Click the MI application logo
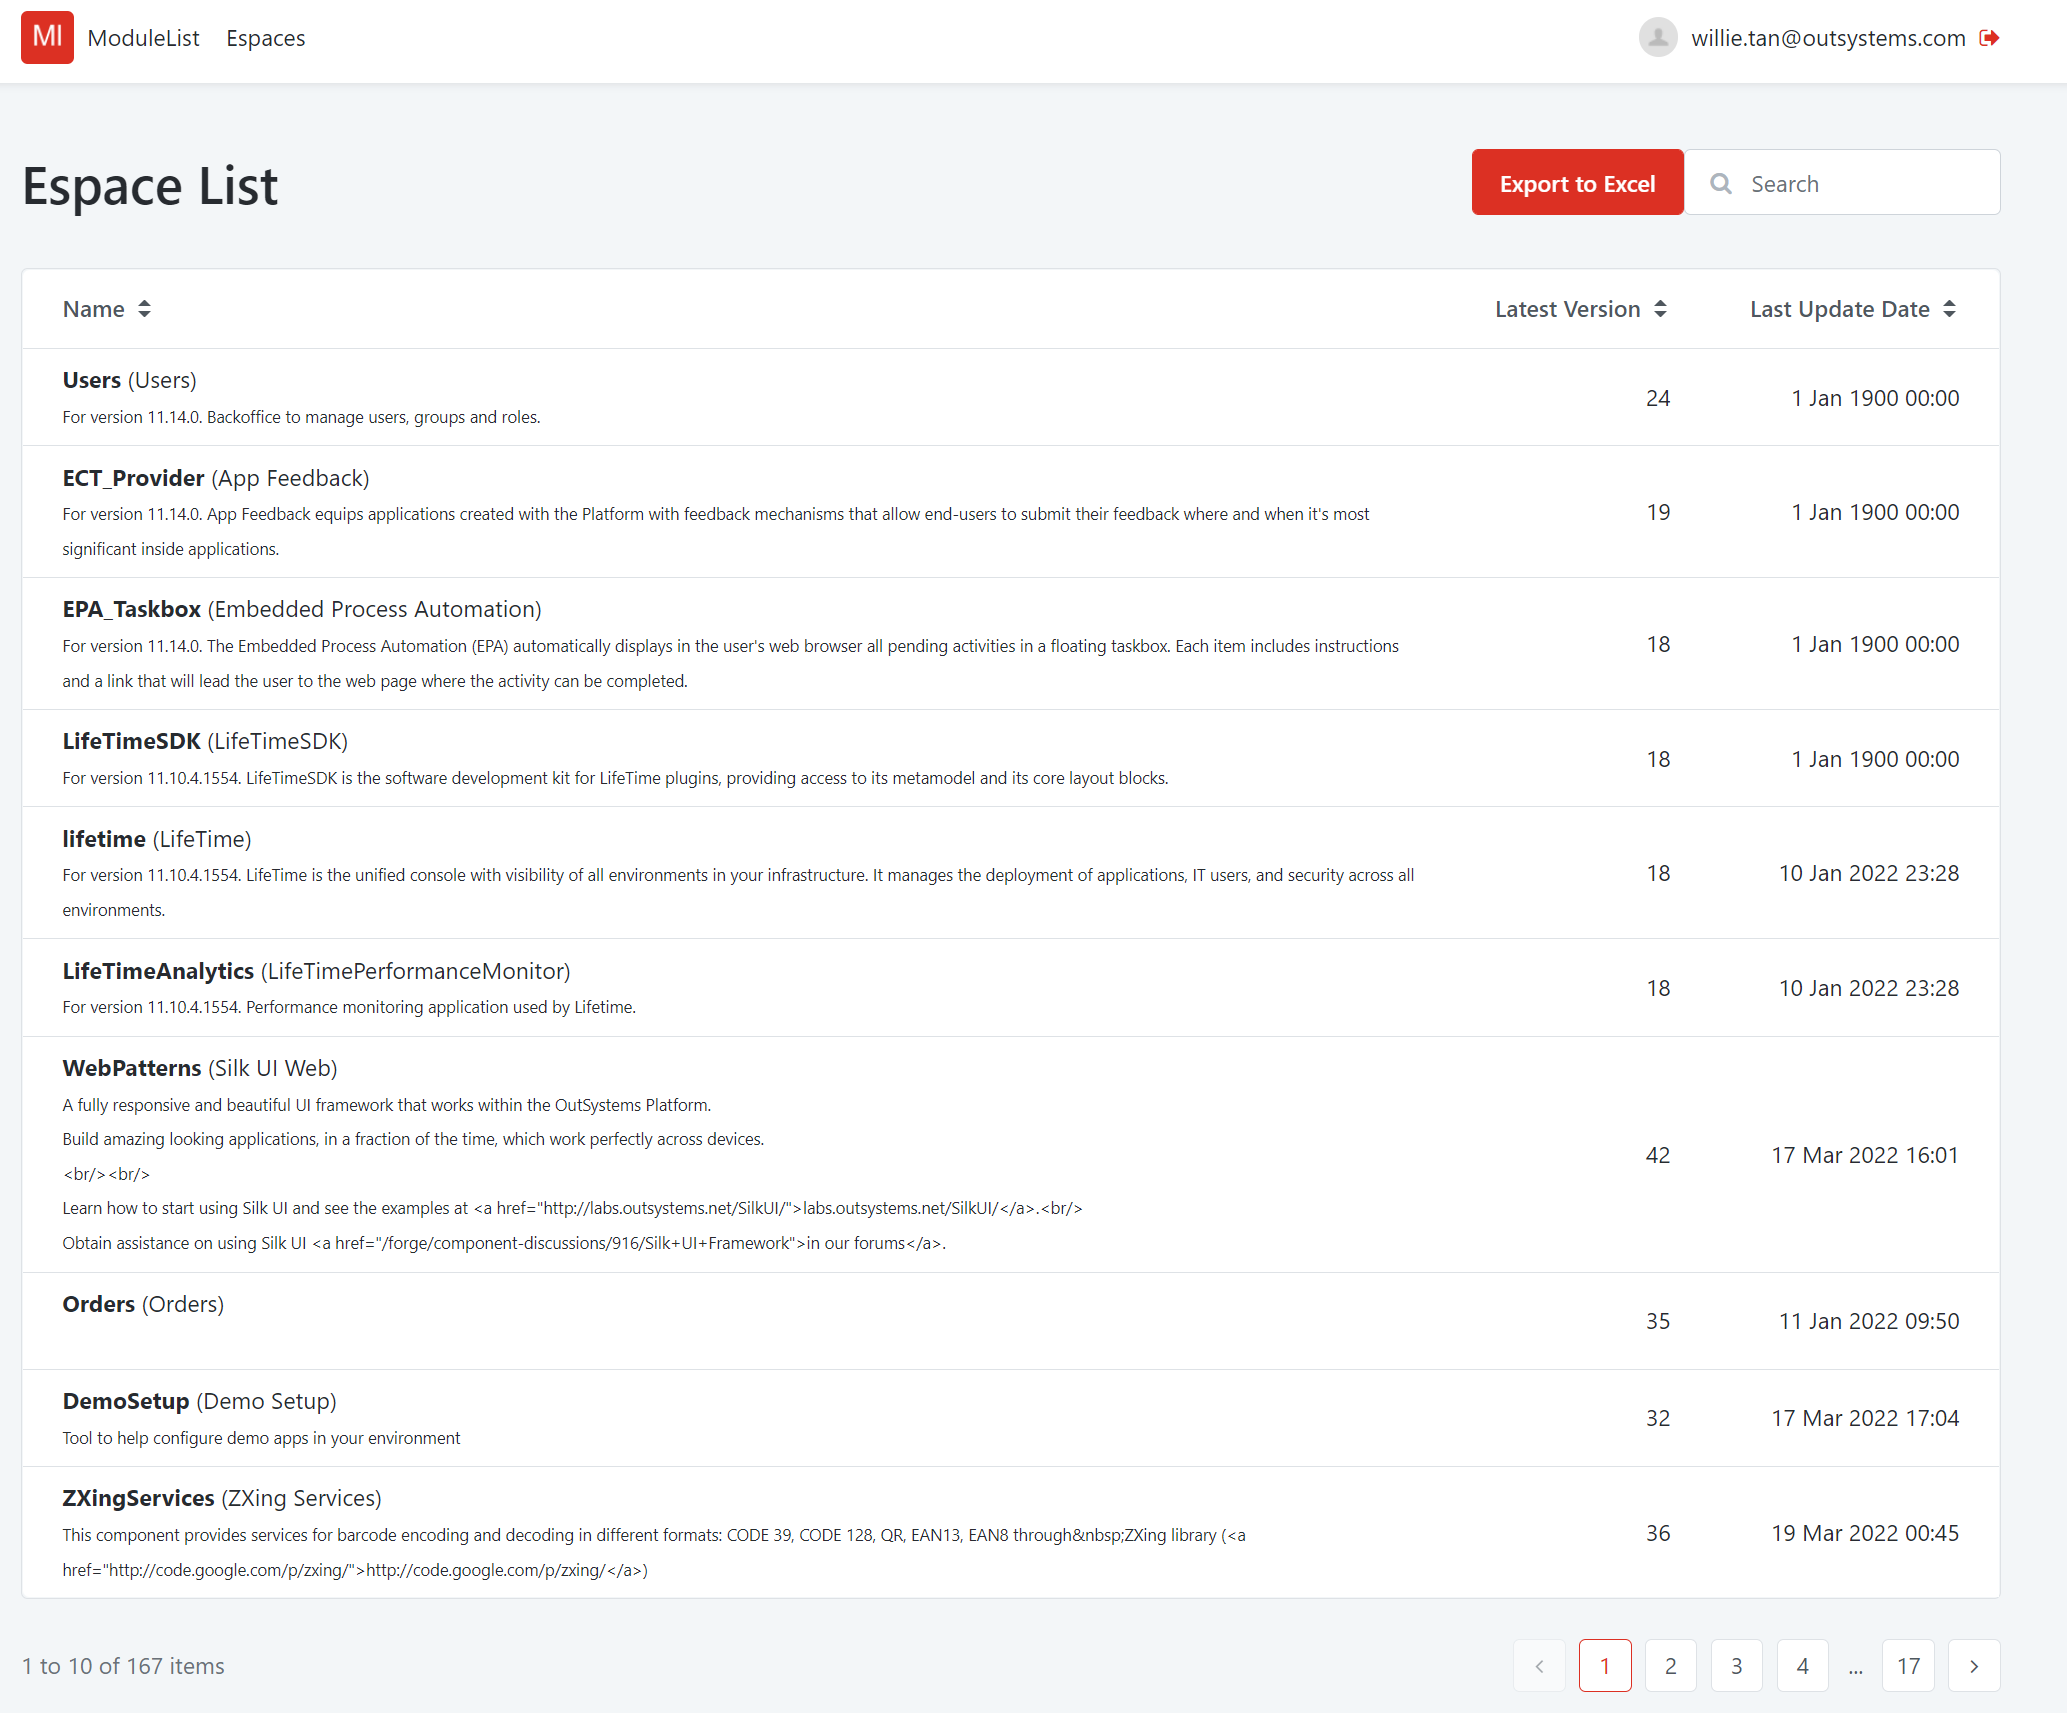 point(46,37)
